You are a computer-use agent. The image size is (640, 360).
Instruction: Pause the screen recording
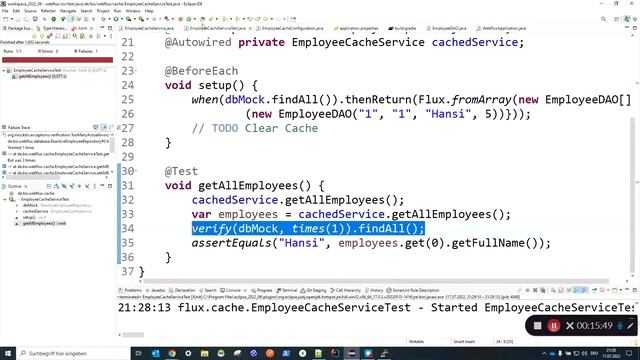[554, 326]
